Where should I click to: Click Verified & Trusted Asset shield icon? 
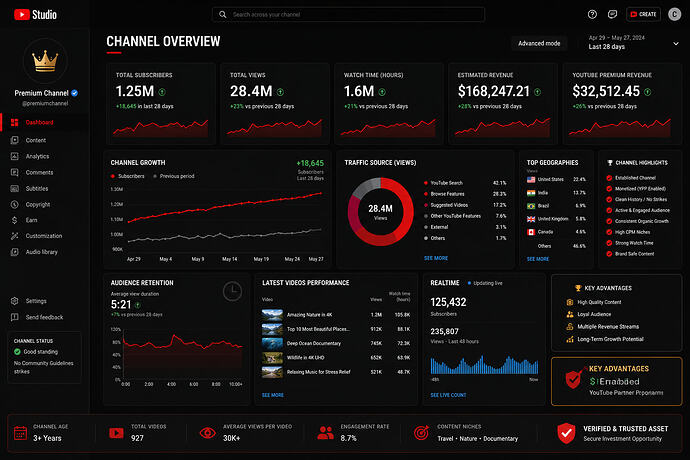click(566, 433)
